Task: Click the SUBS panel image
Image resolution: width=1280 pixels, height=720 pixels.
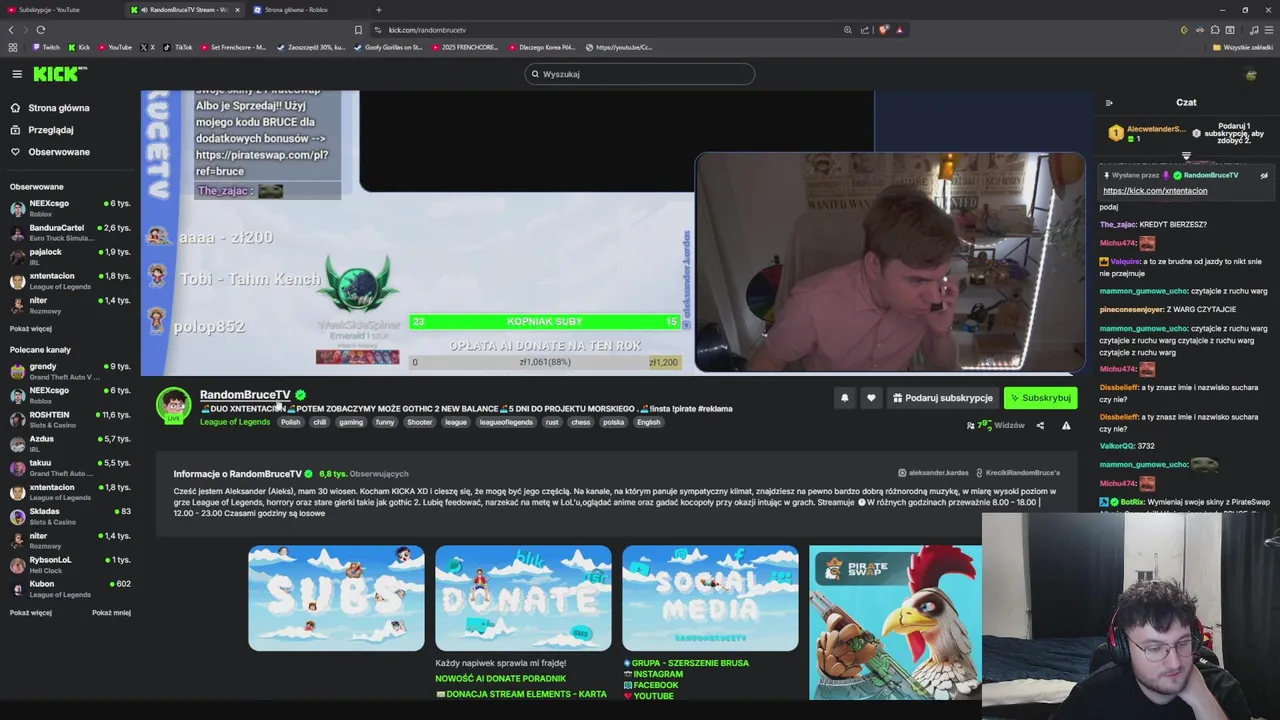Action: click(x=336, y=598)
